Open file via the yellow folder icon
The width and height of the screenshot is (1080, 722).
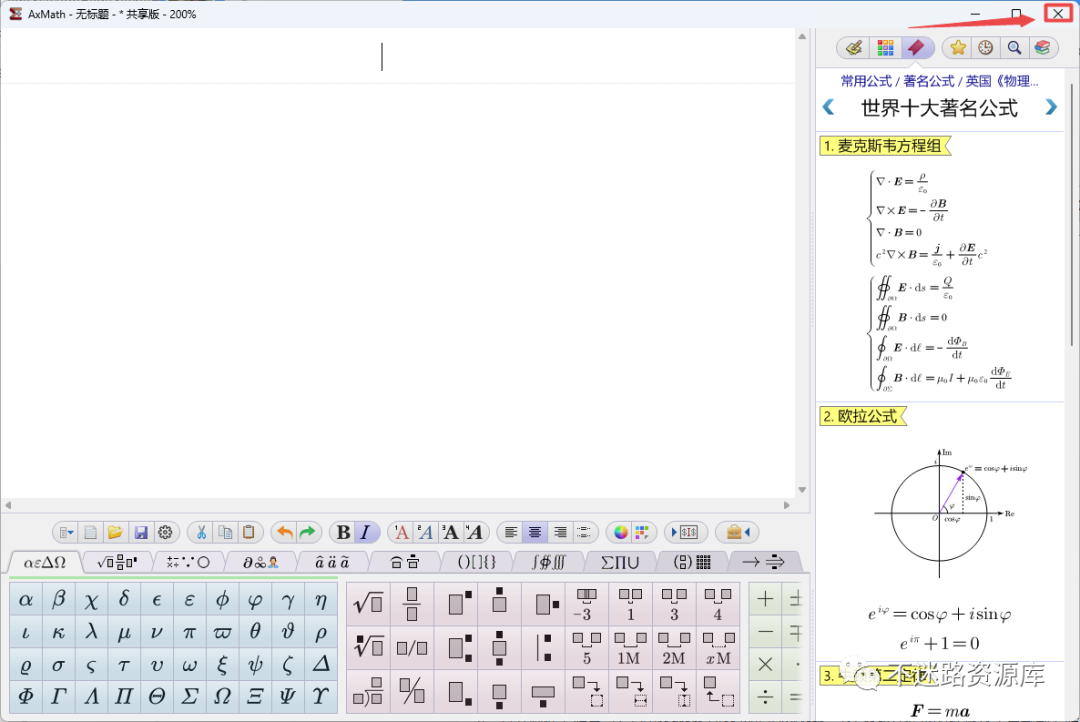click(x=115, y=532)
